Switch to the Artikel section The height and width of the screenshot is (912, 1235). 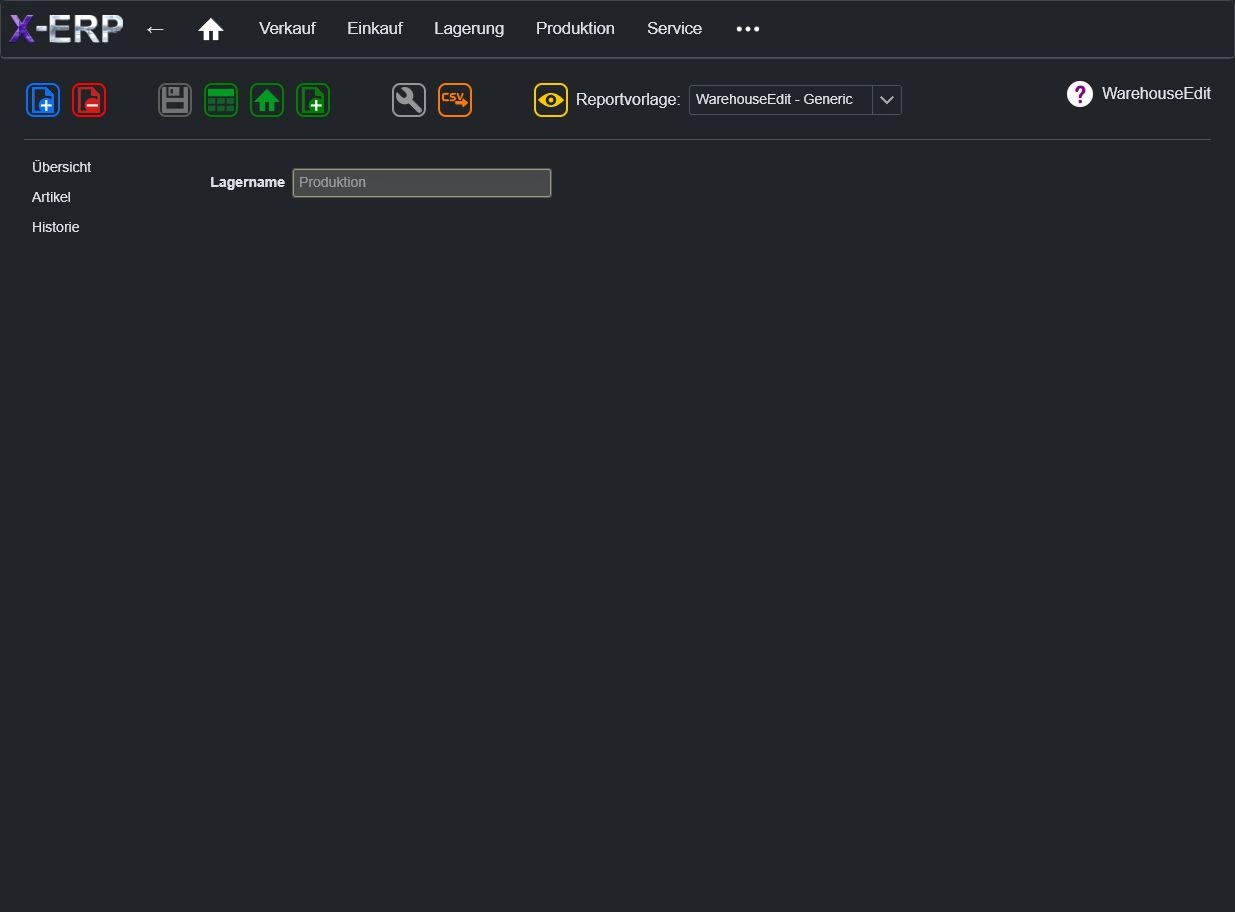pos(51,197)
